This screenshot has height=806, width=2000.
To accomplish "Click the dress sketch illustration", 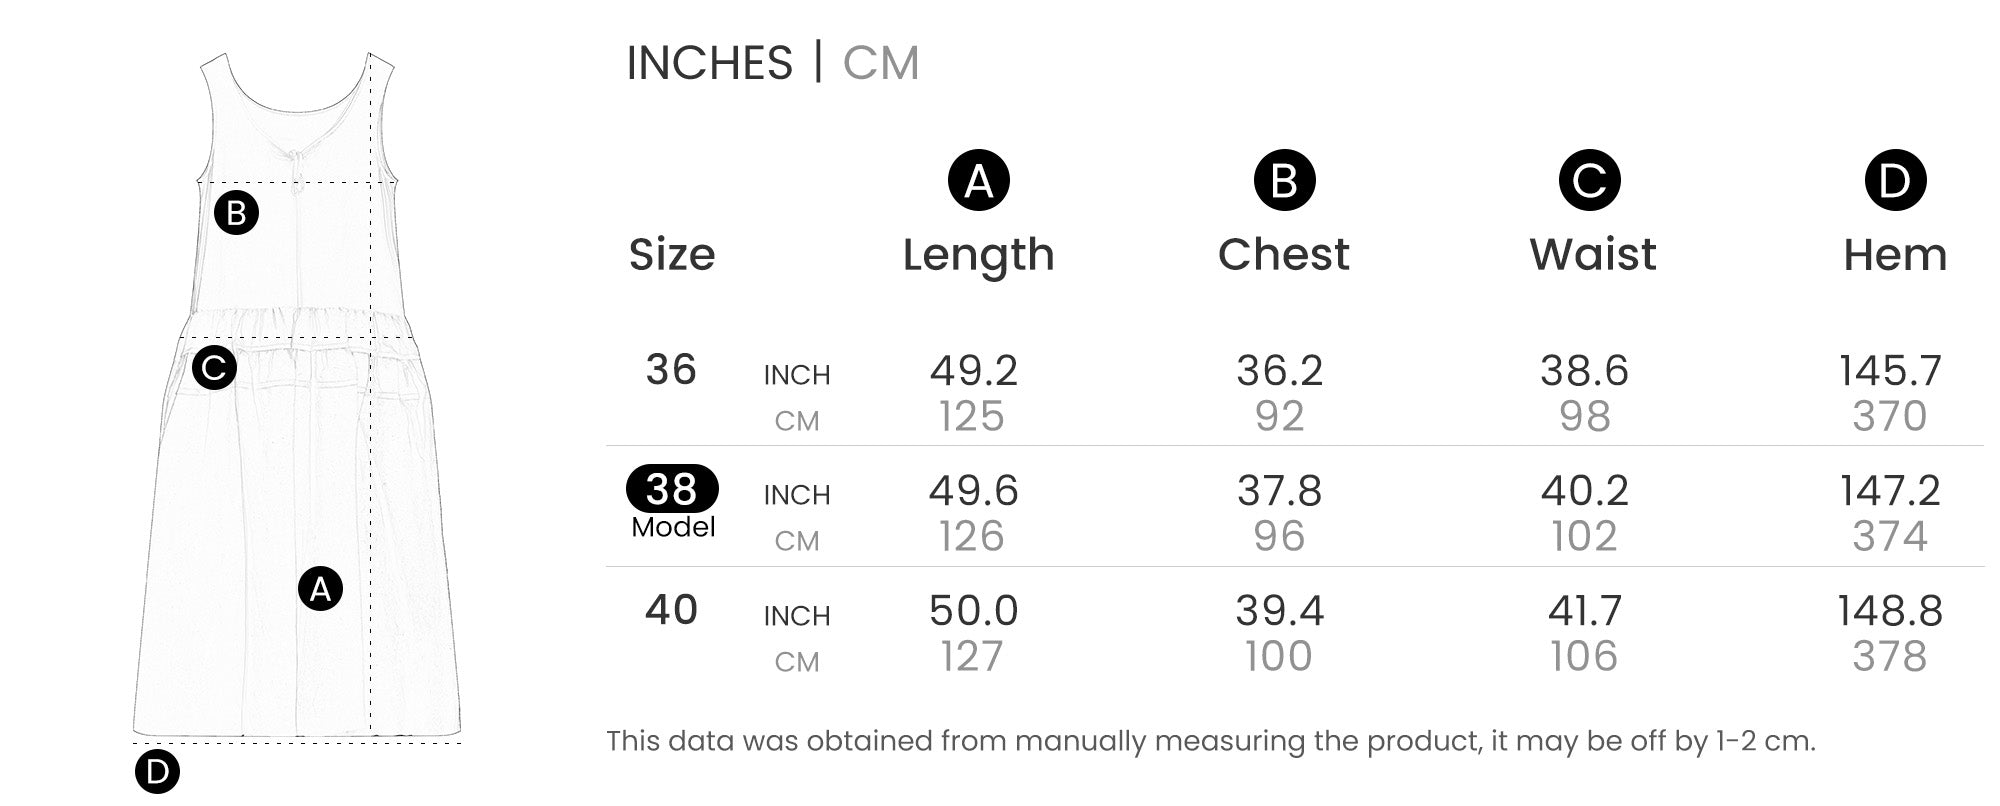I will point(297,398).
